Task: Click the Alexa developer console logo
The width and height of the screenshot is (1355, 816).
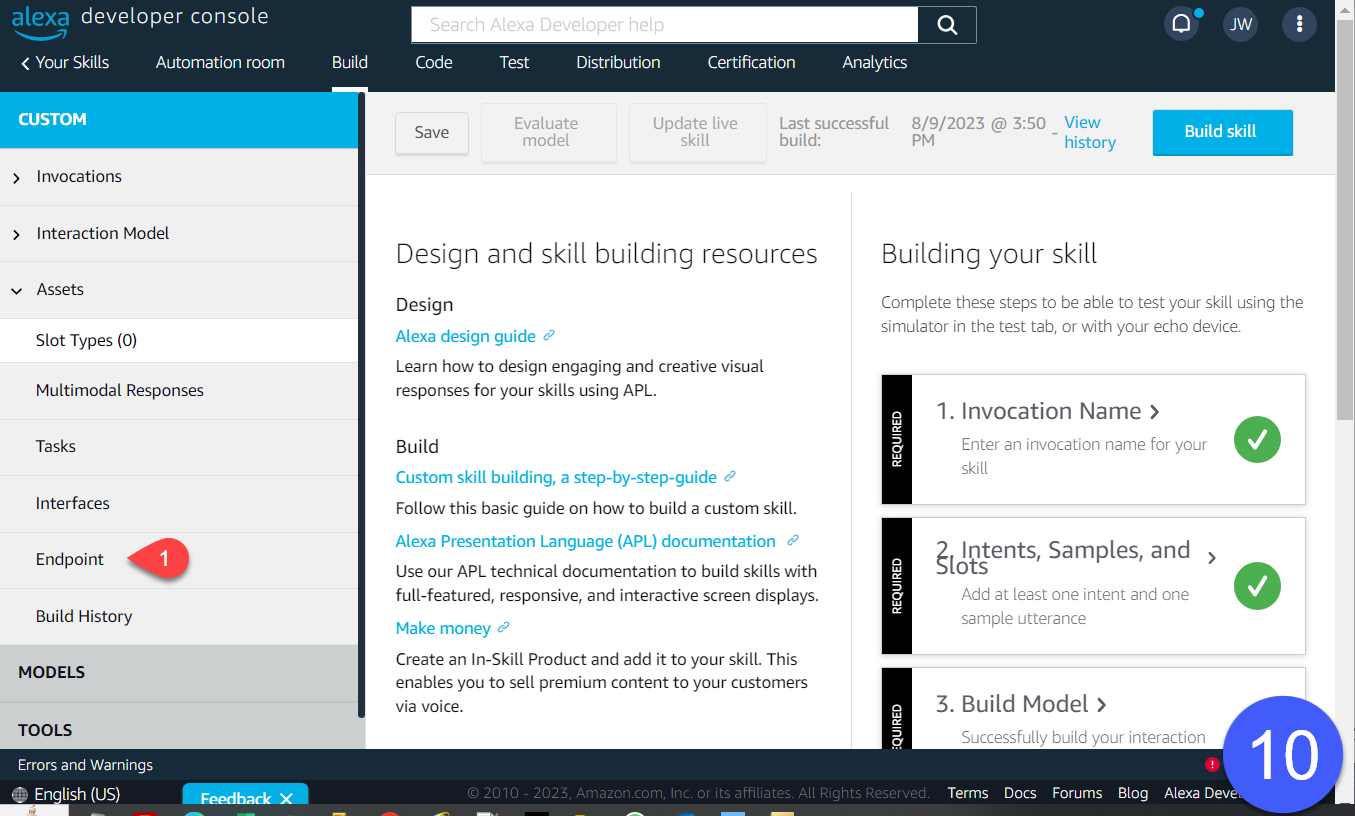Action: coord(140,18)
